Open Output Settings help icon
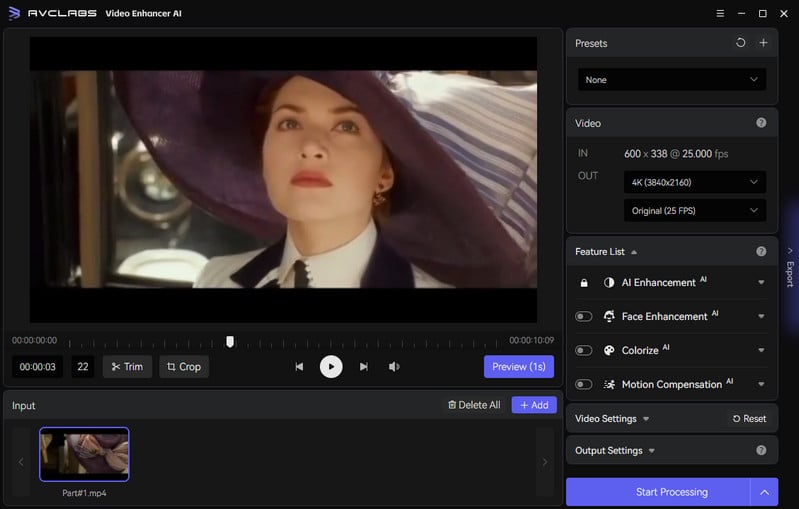This screenshot has height=509, width=799. [x=761, y=450]
